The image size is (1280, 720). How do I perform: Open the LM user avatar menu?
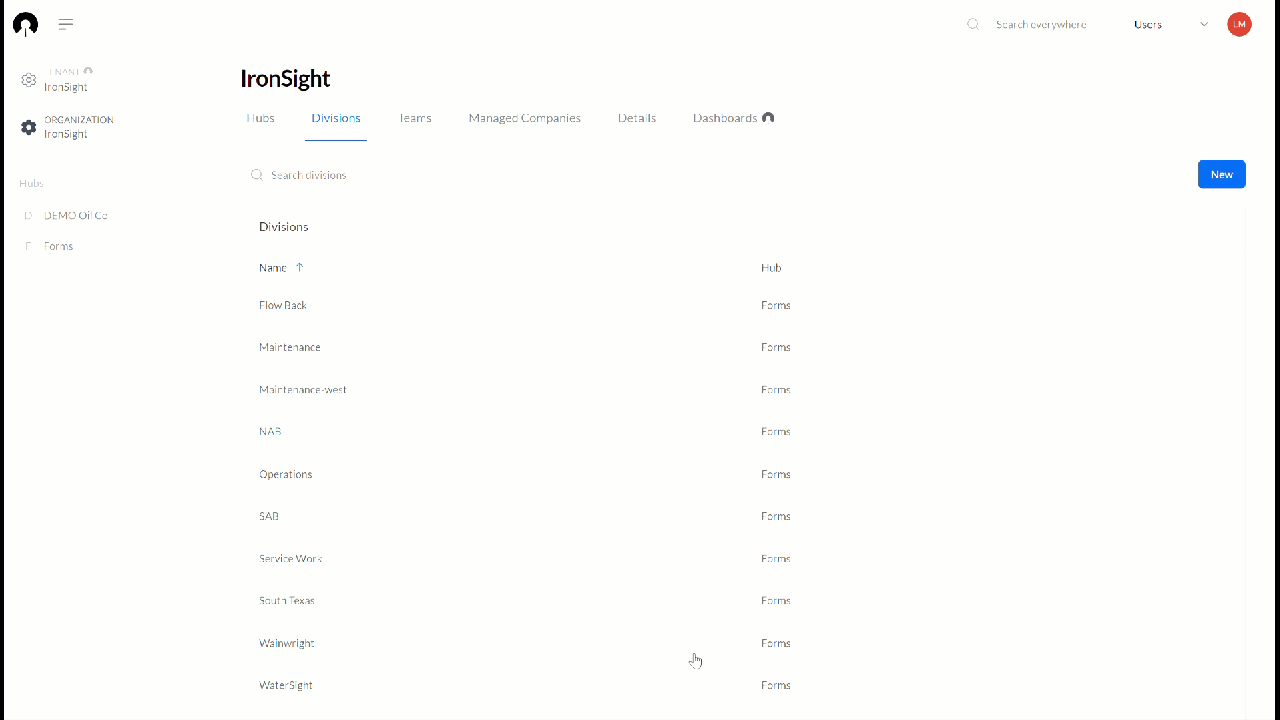click(x=1239, y=24)
